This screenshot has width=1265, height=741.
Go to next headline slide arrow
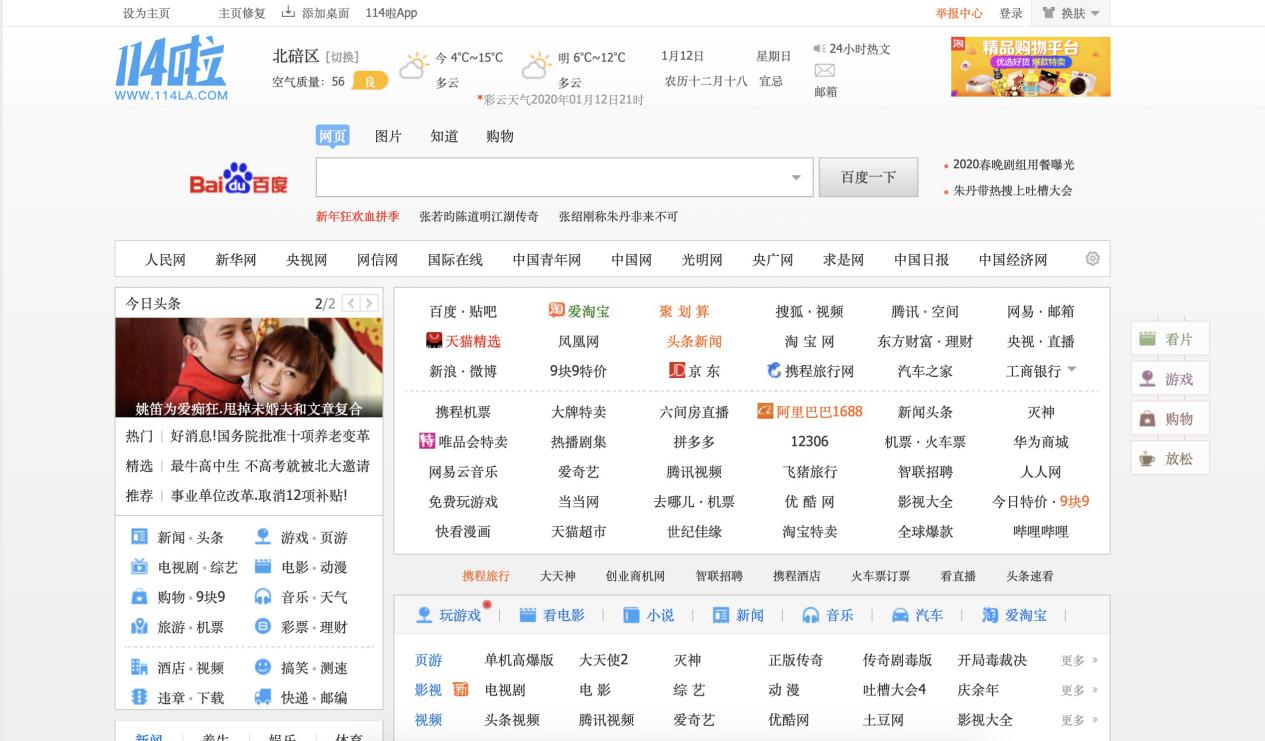pos(370,303)
